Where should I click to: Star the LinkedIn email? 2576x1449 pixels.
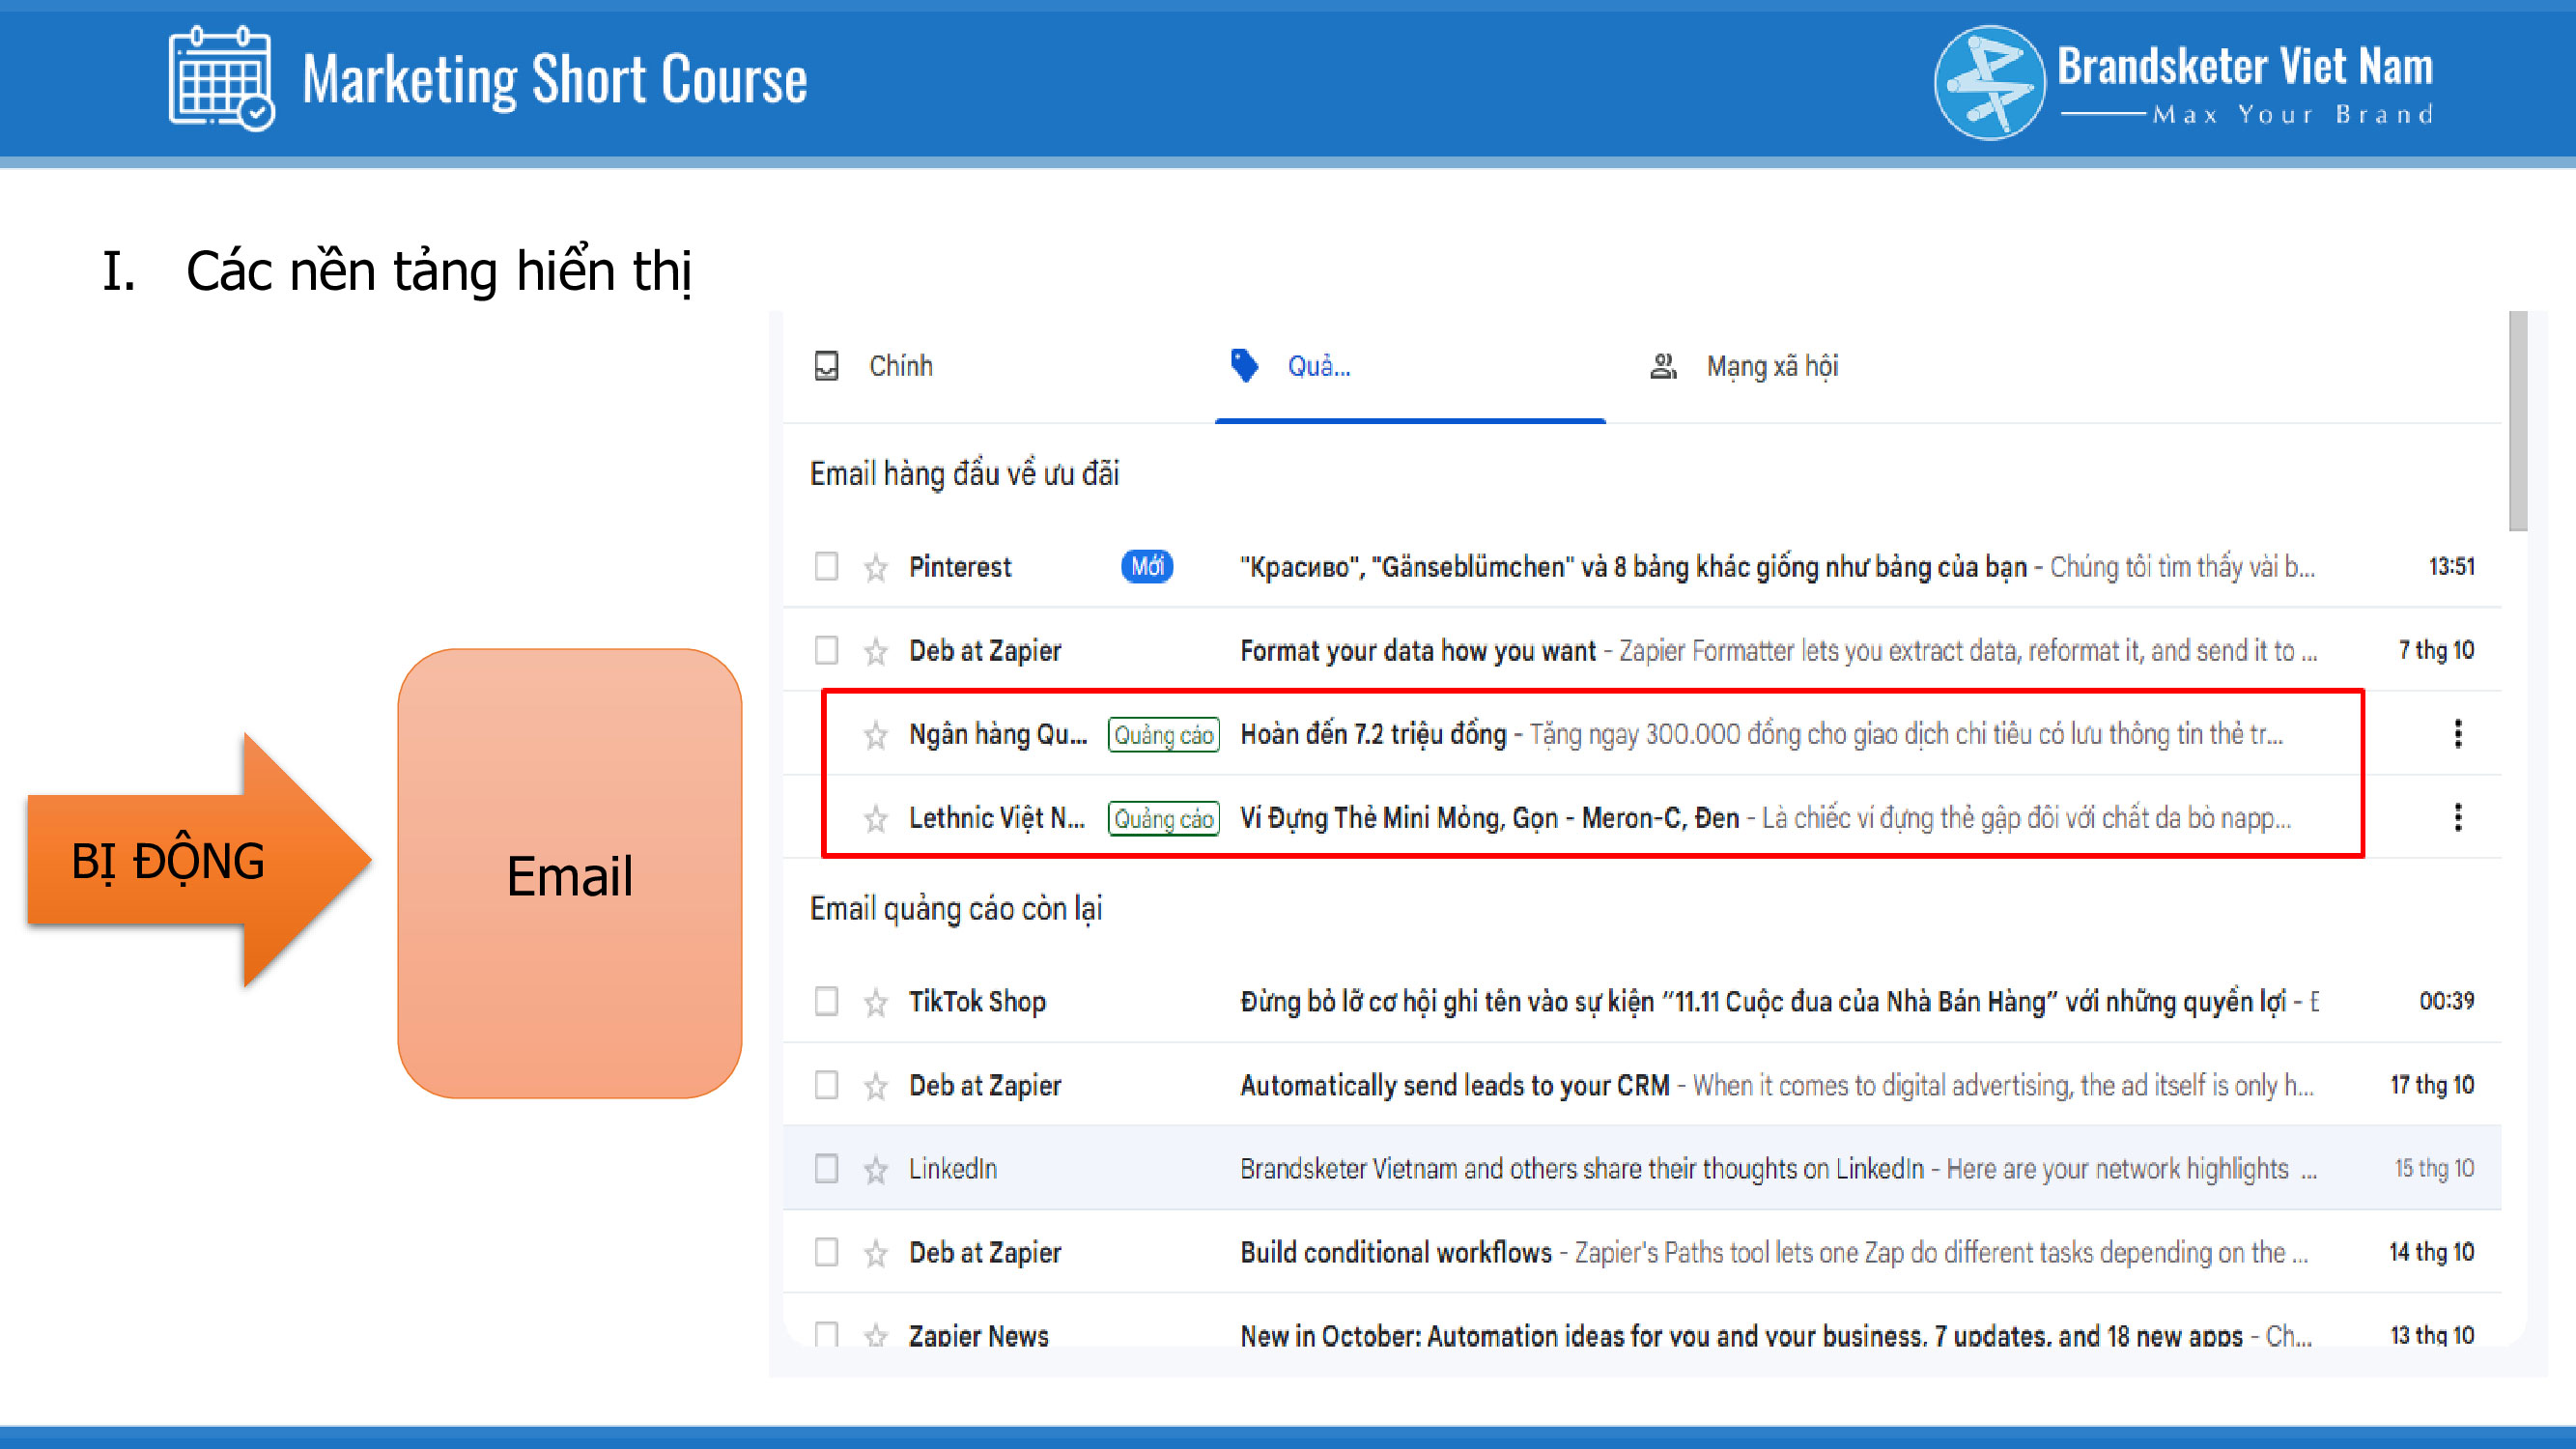[x=876, y=1169]
